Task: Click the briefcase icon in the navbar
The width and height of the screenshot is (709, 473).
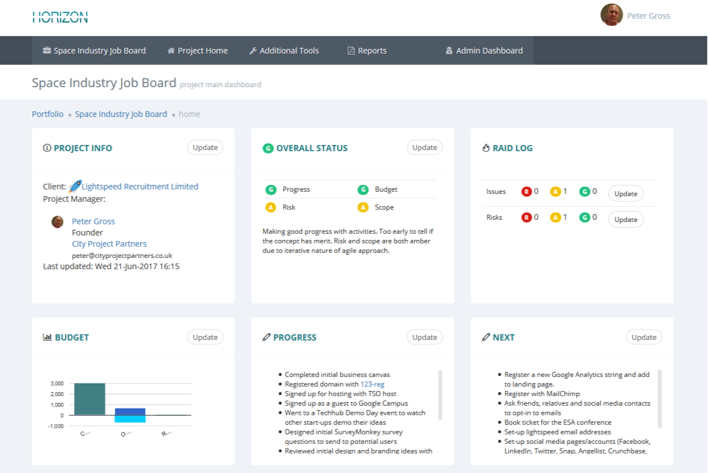Action: click(x=47, y=50)
